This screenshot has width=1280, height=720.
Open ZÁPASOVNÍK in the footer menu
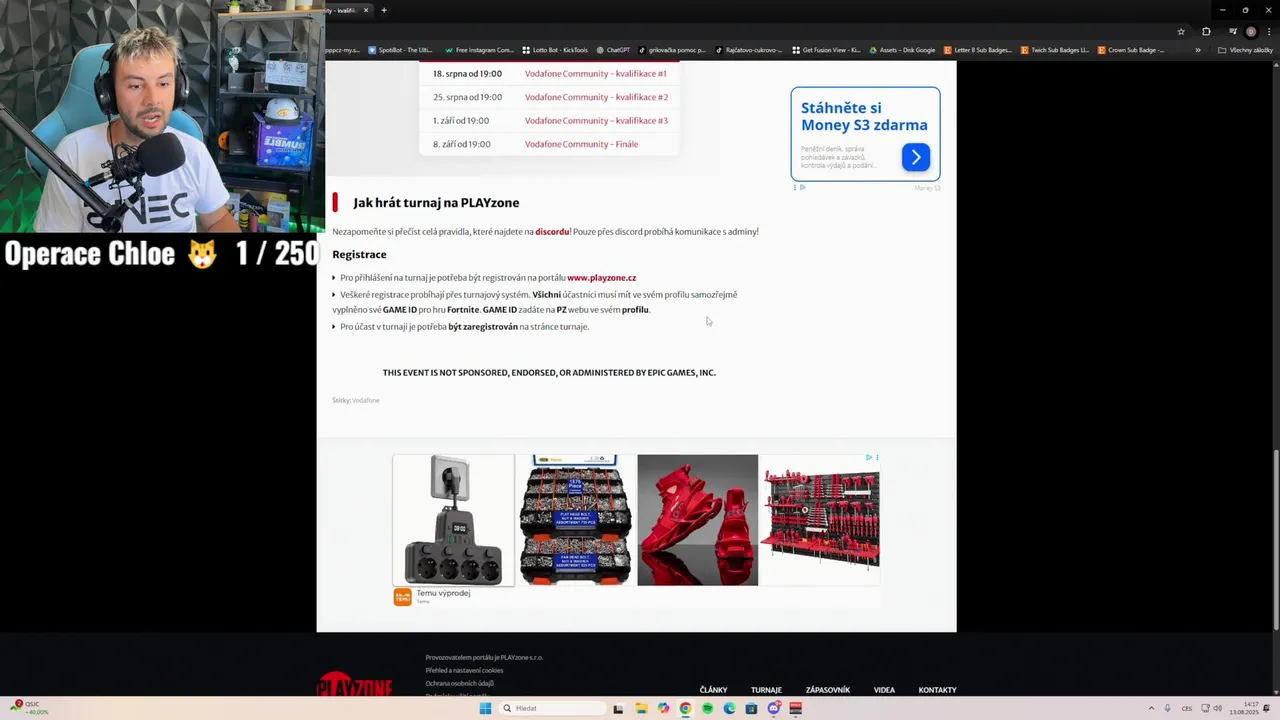tap(828, 690)
